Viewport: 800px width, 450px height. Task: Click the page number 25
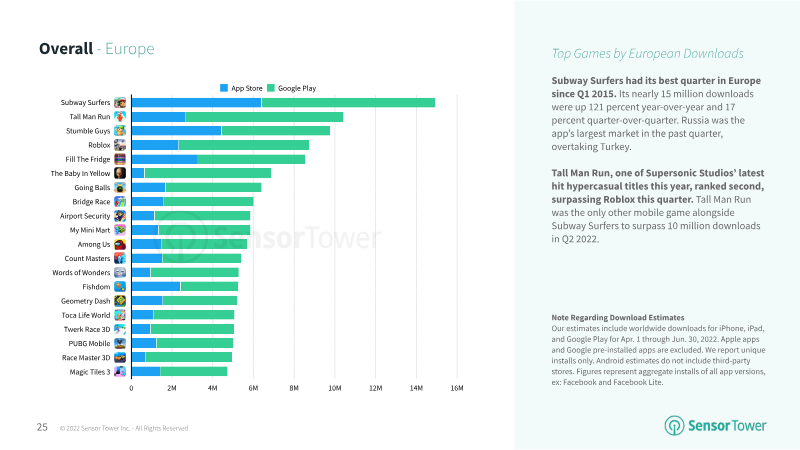(x=43, y=427)
